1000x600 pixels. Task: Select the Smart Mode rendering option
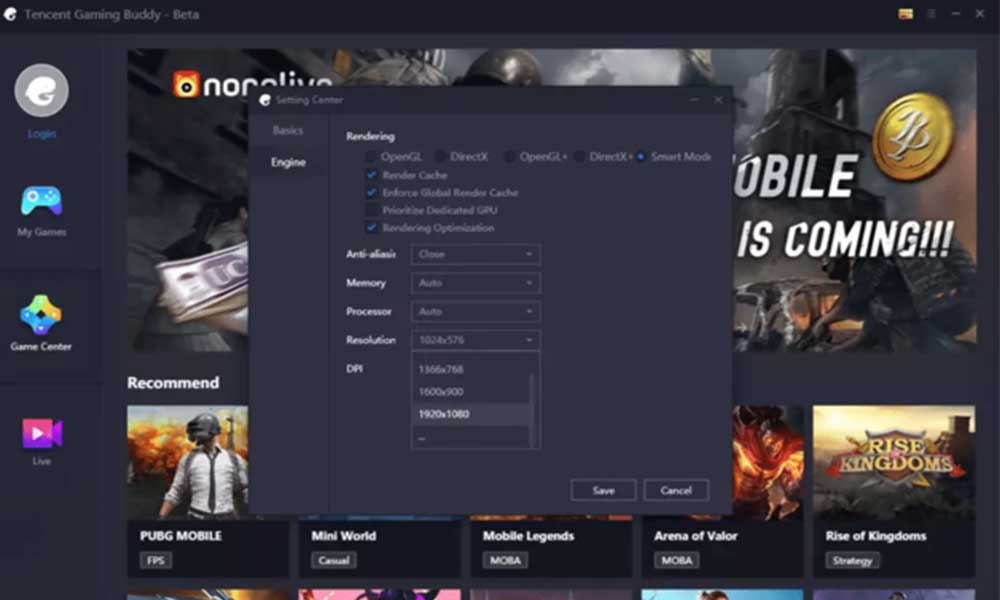641,156
